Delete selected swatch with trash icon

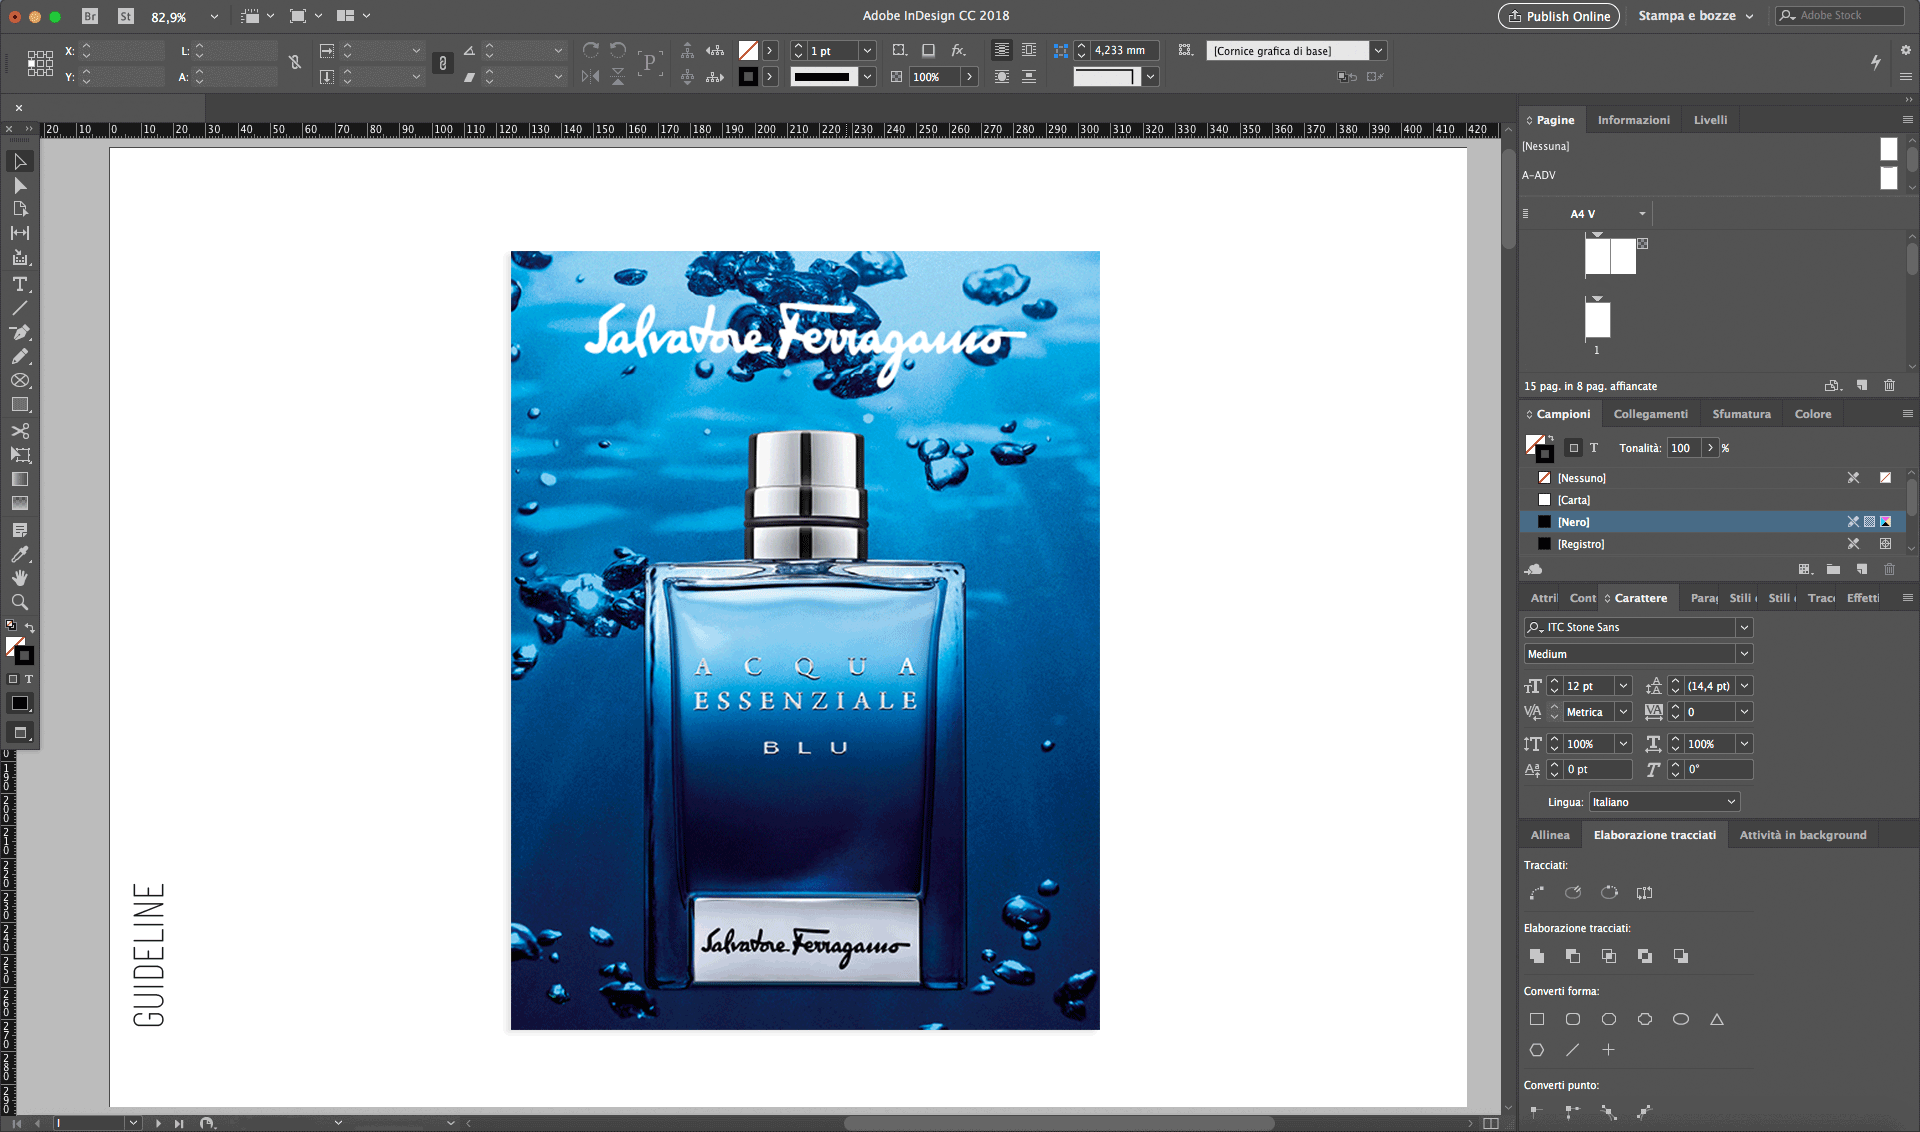[1890, 569]
